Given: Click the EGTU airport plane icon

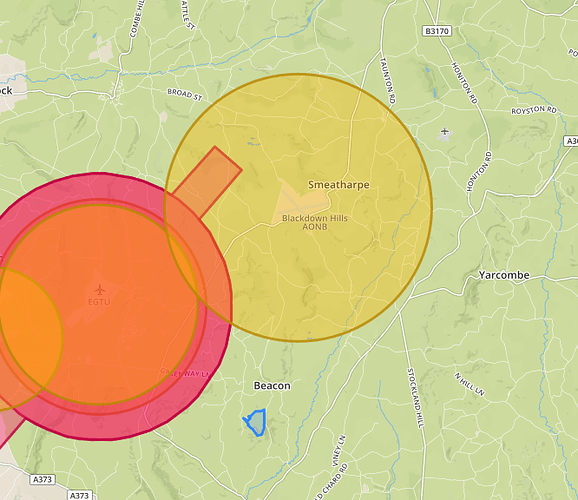Looking at the screenshot, I should click(100, 290).
